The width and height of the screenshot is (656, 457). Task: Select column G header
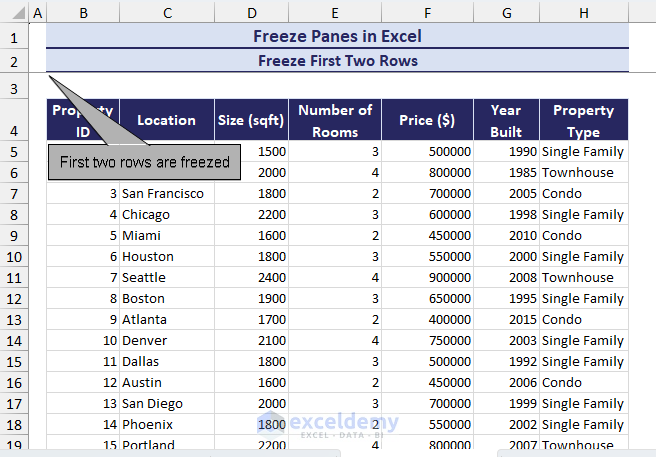coord(507,13)
